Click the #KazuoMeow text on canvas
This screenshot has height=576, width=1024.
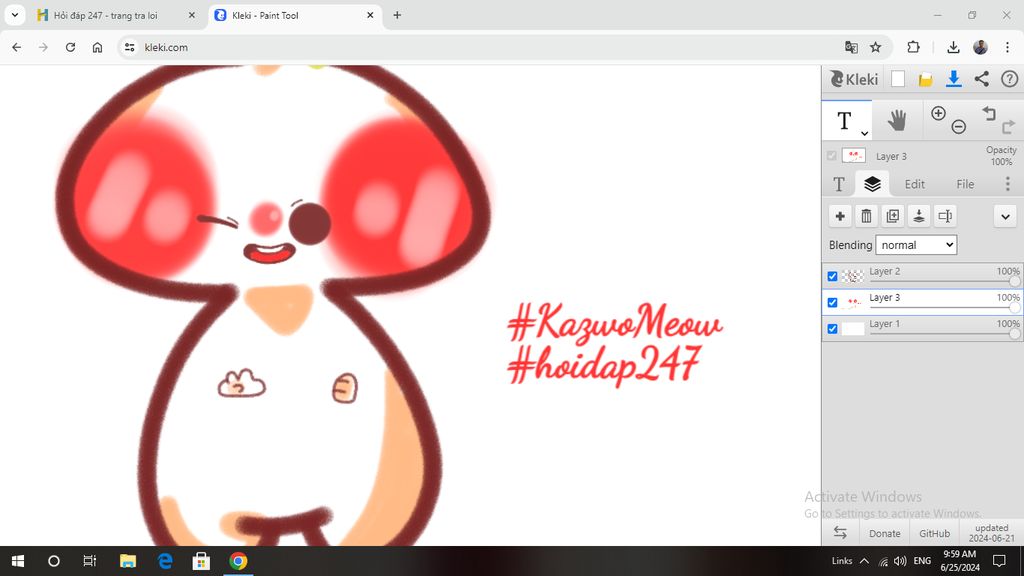615,323
